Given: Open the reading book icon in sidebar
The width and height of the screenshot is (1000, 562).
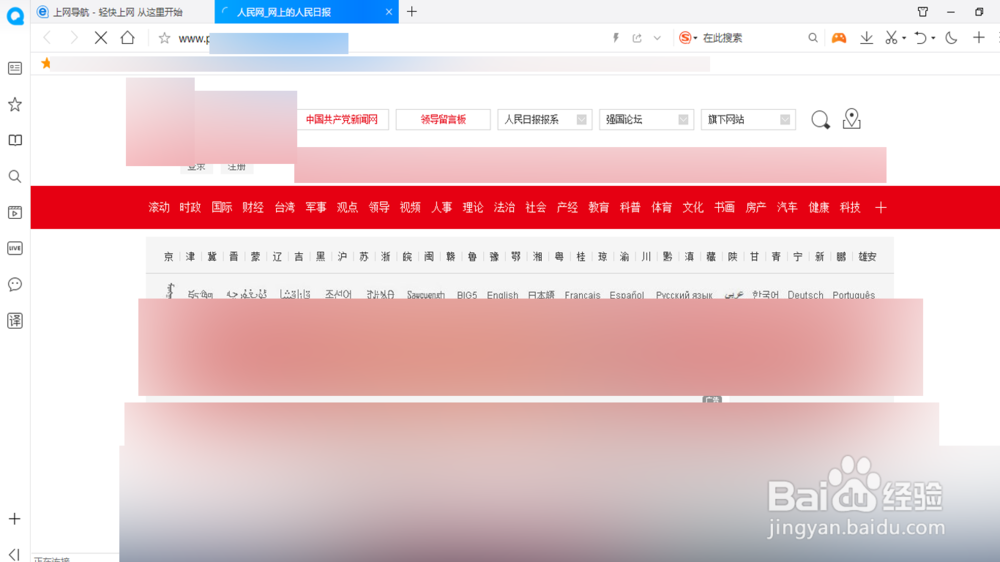Looking at the screenshot, I should pyautogui.click(x=15, y=140).
